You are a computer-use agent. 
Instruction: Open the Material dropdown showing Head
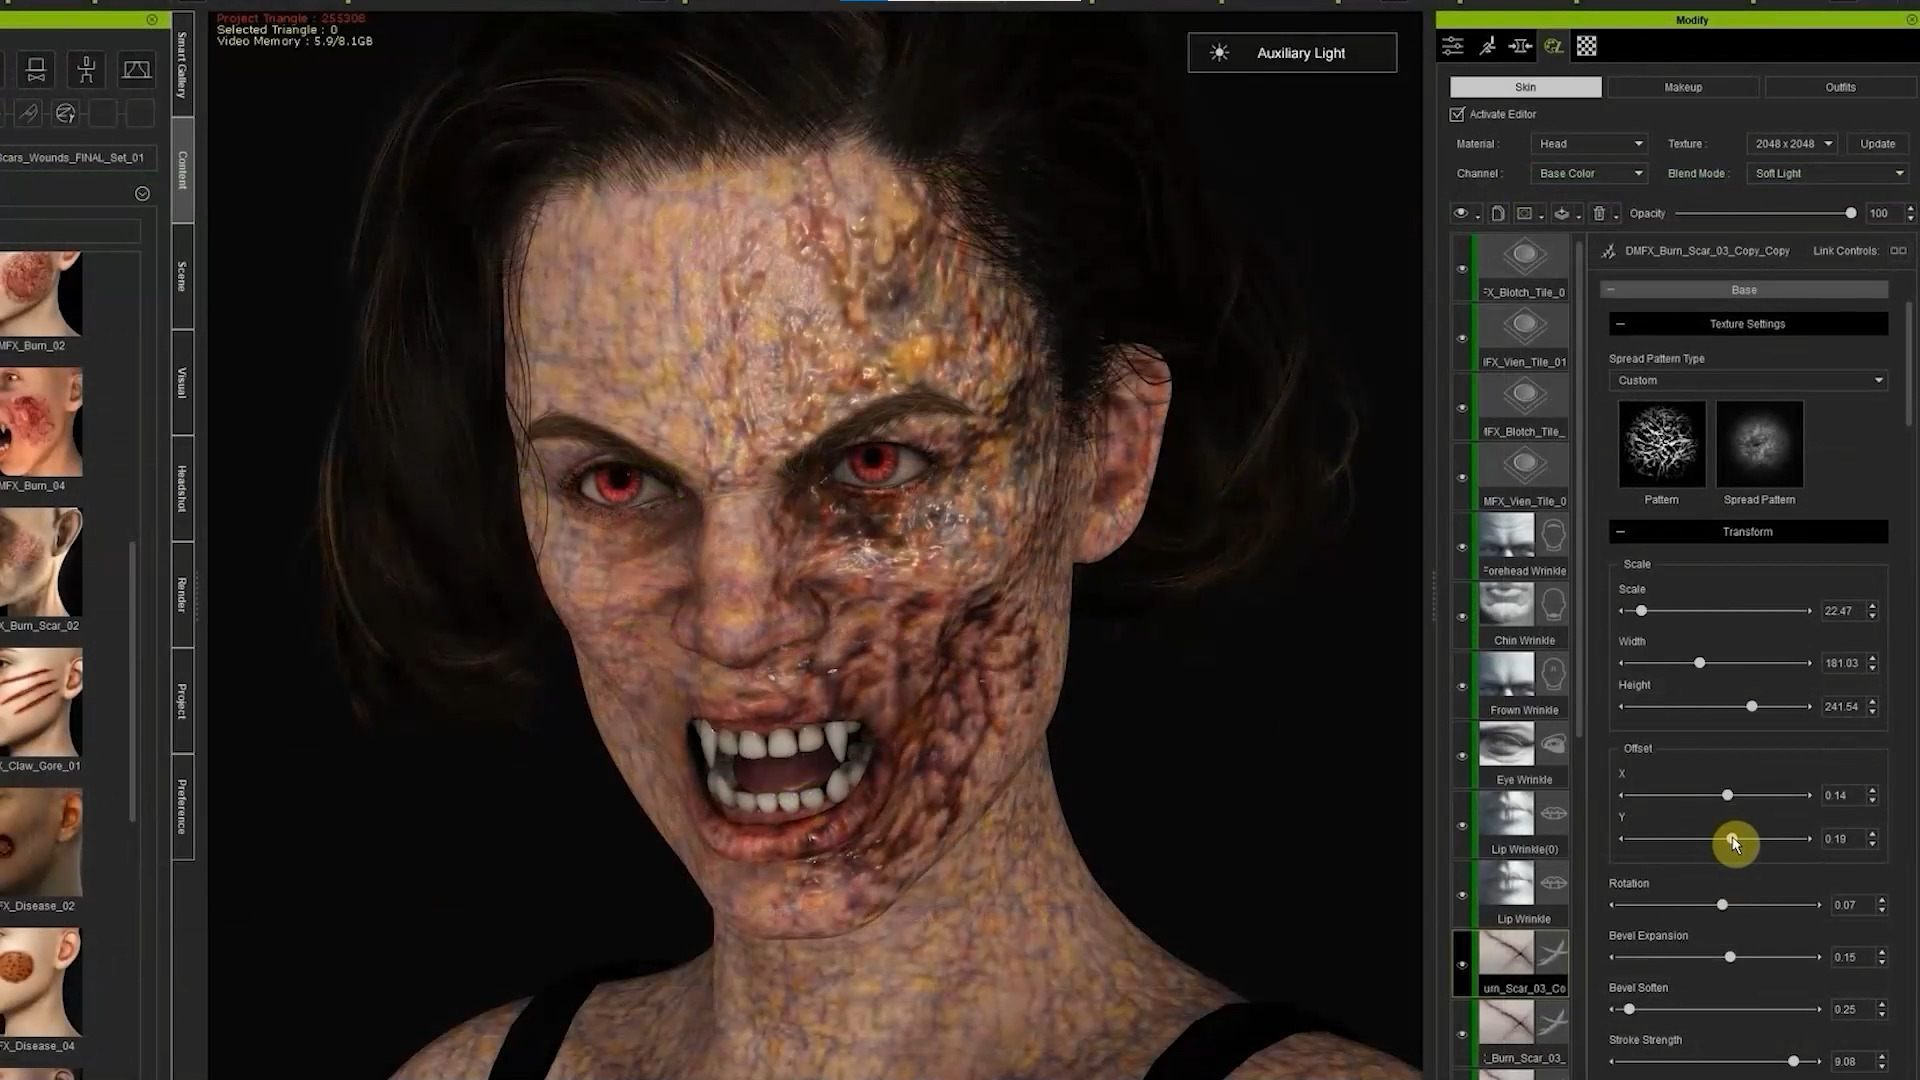(x=1589, y=144)
